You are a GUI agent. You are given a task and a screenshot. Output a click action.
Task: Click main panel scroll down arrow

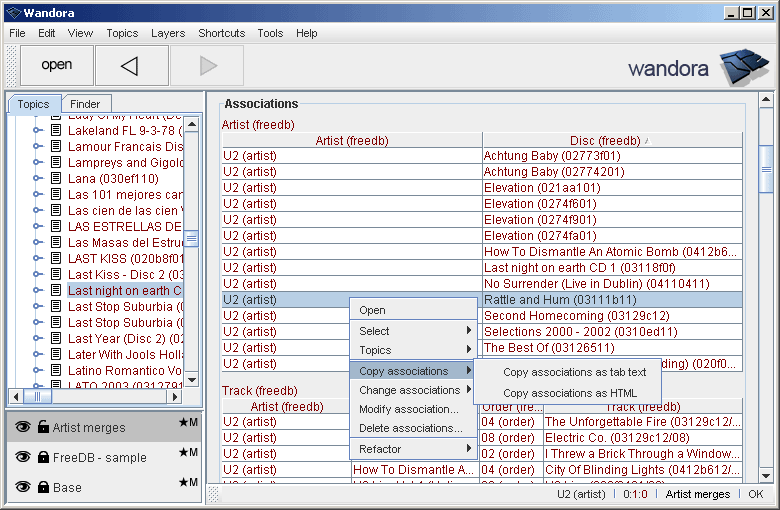(766, 476)
